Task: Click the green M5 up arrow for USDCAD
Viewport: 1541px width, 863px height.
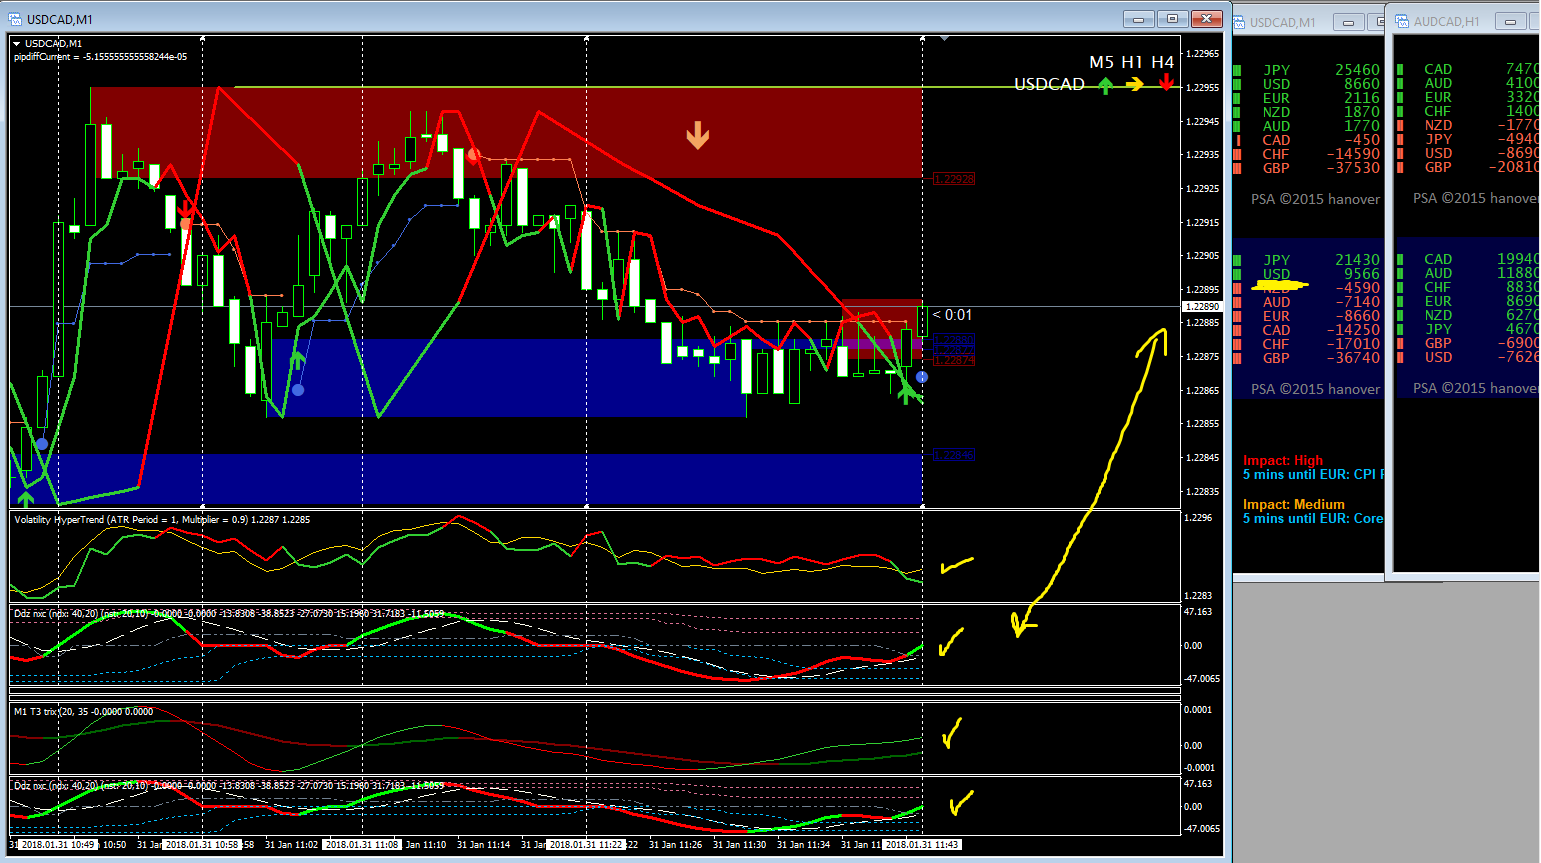Action: click(x=1105, y=86)
